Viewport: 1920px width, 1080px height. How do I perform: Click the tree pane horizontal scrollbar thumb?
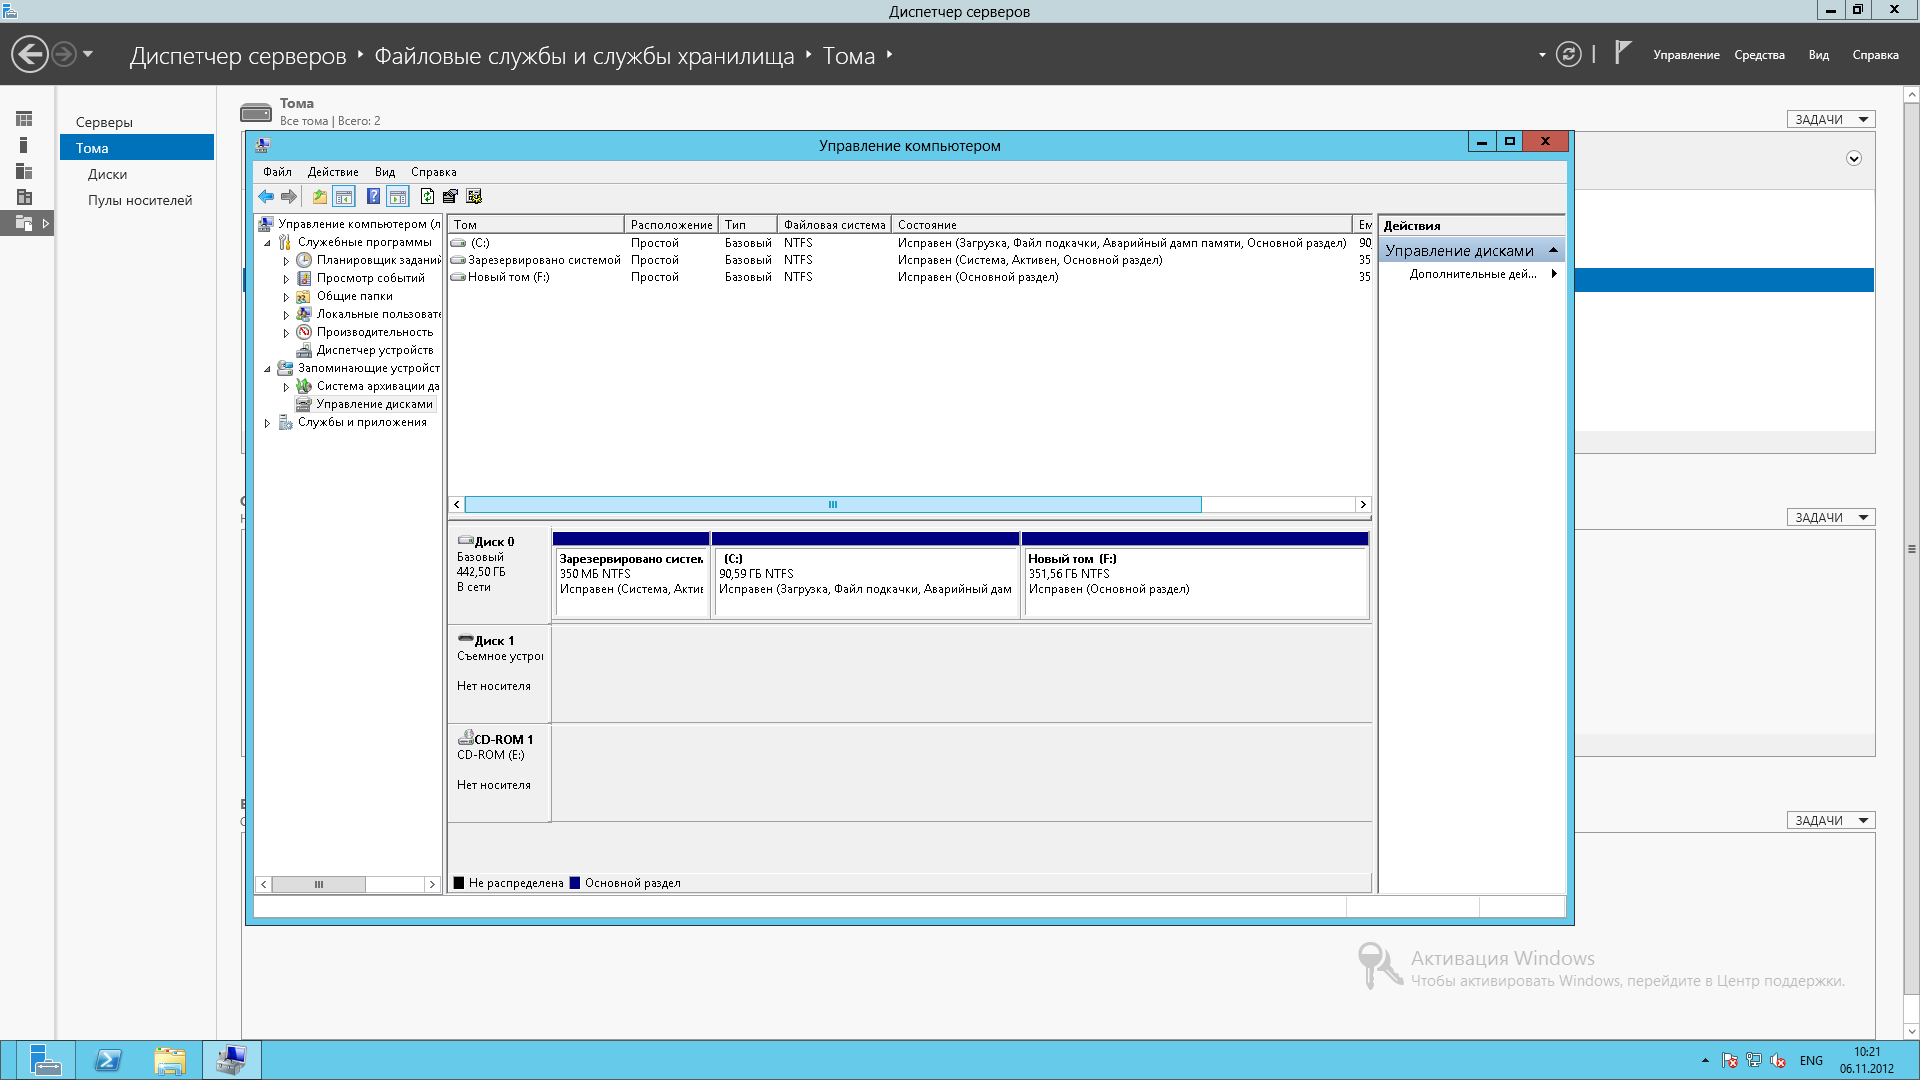pos(319,885)
